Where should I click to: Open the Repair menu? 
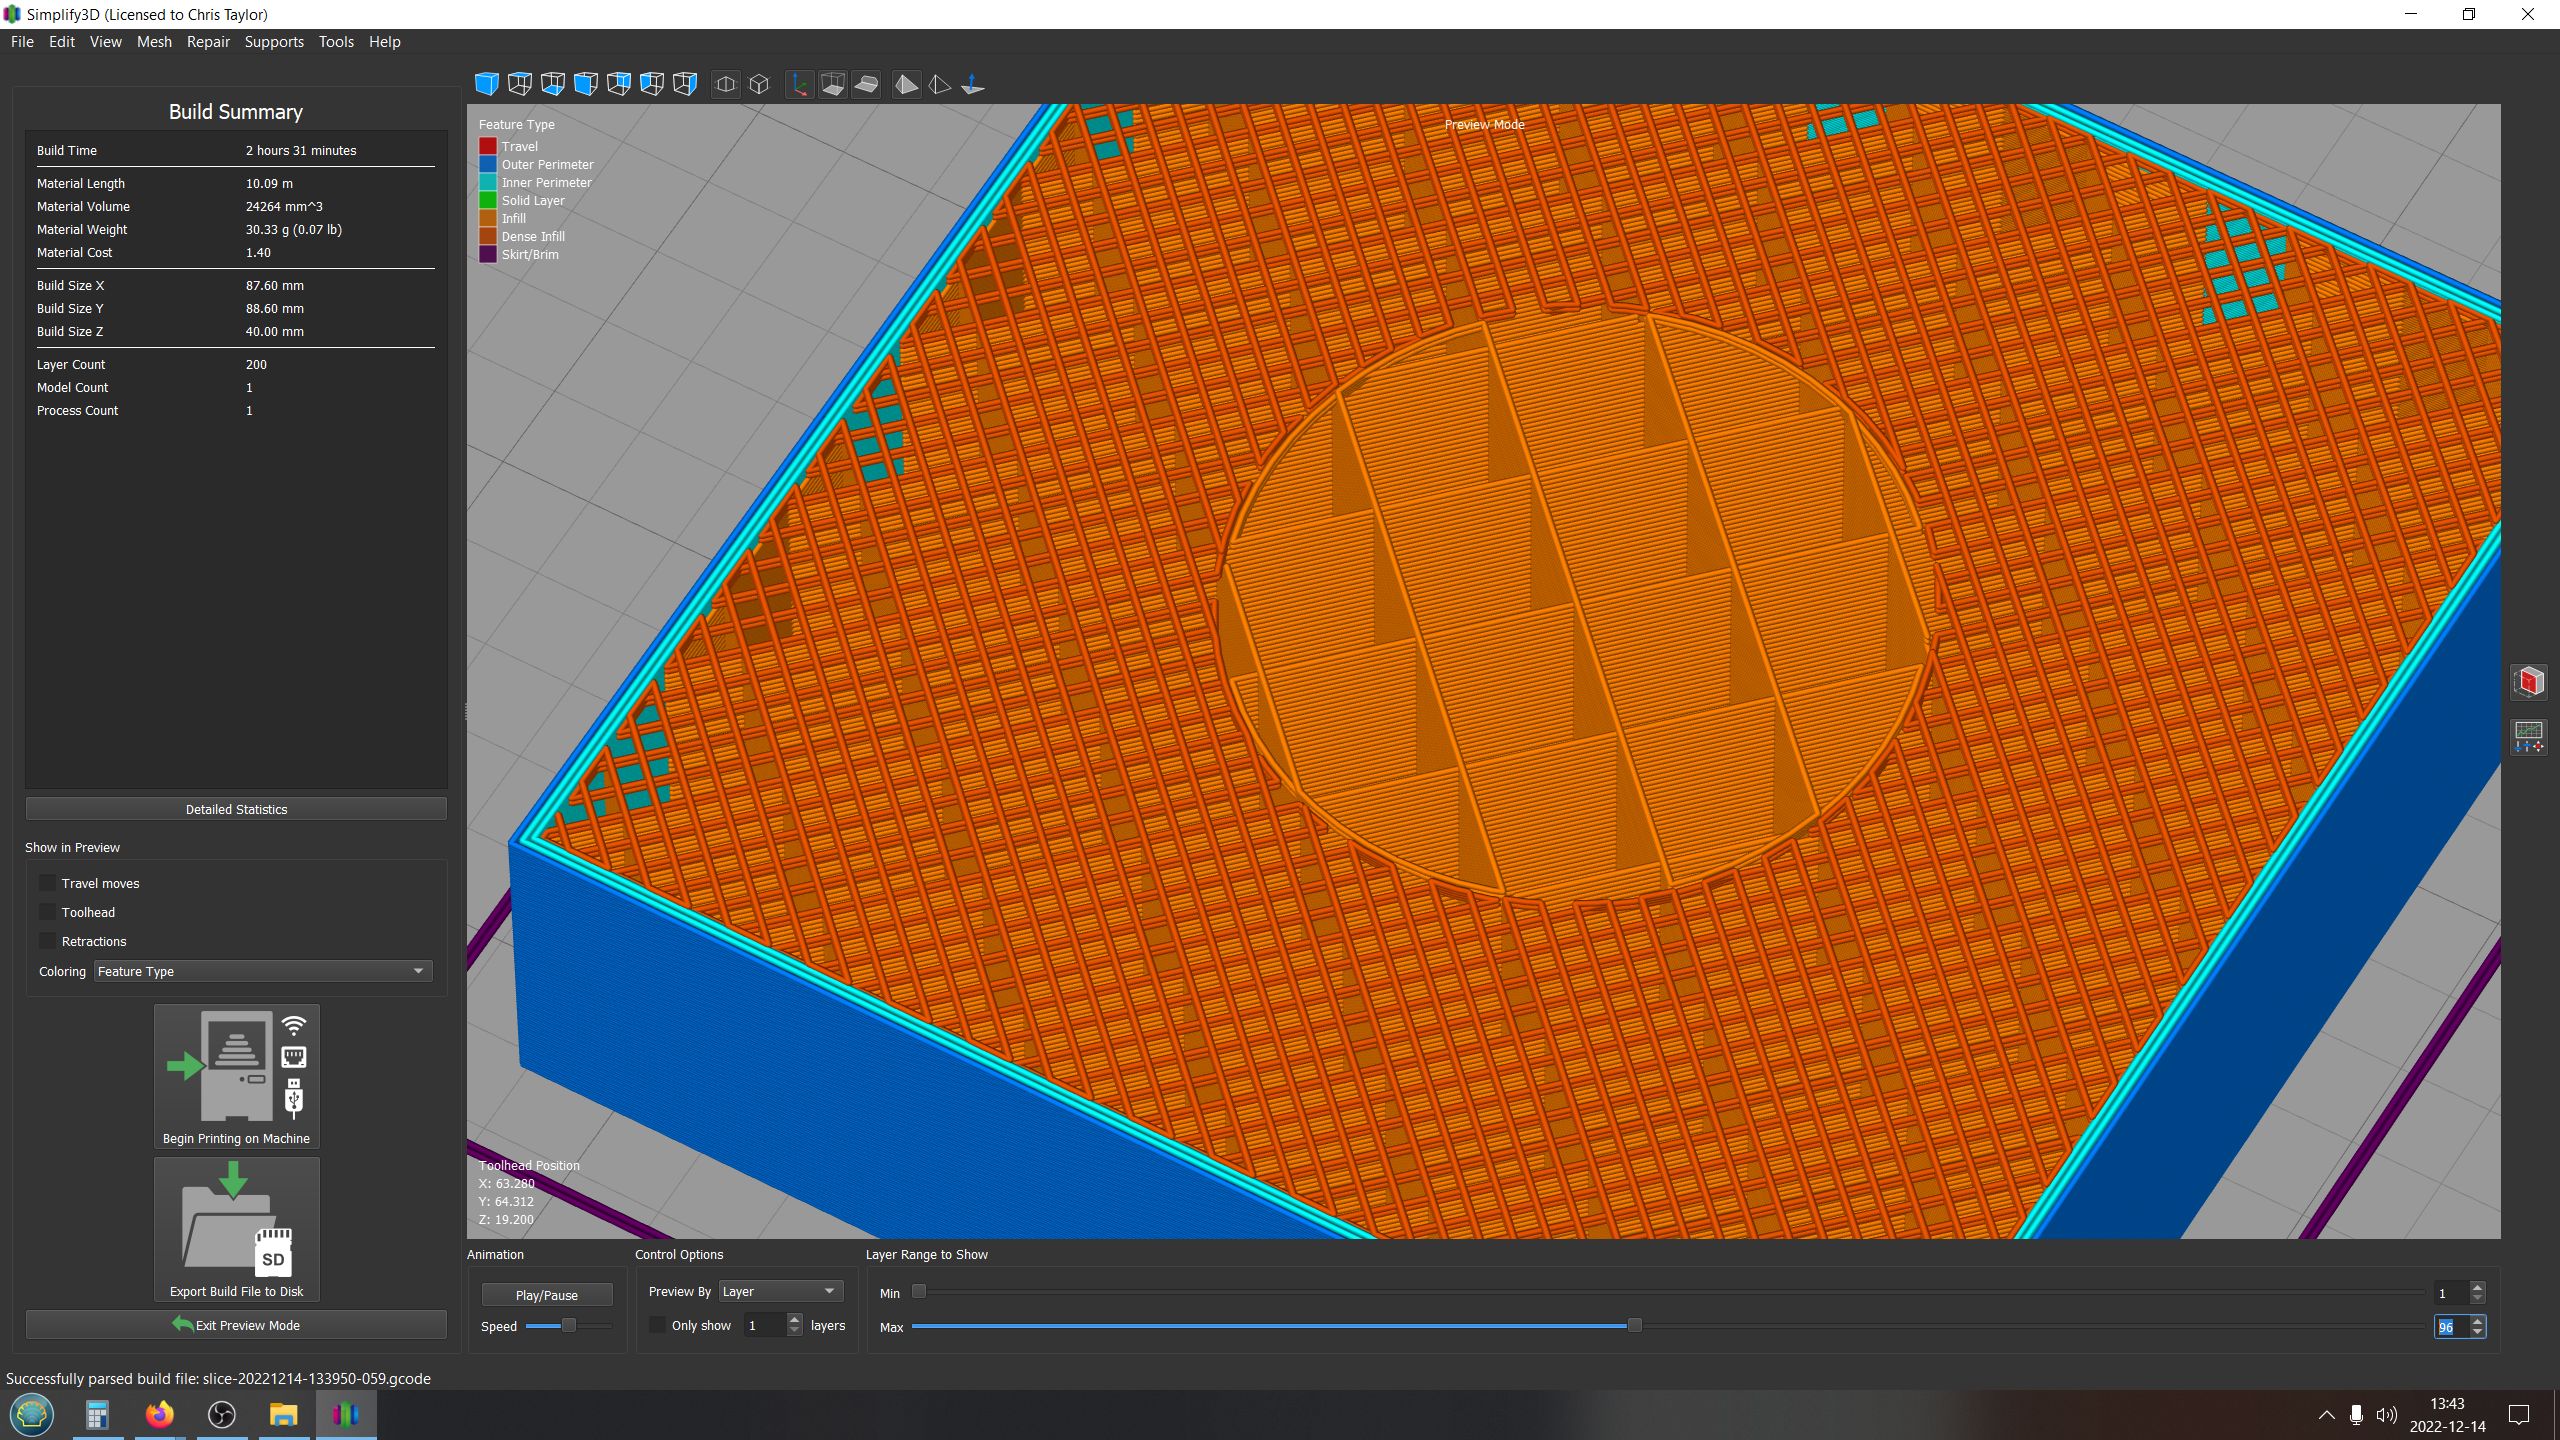pos(208,42)
